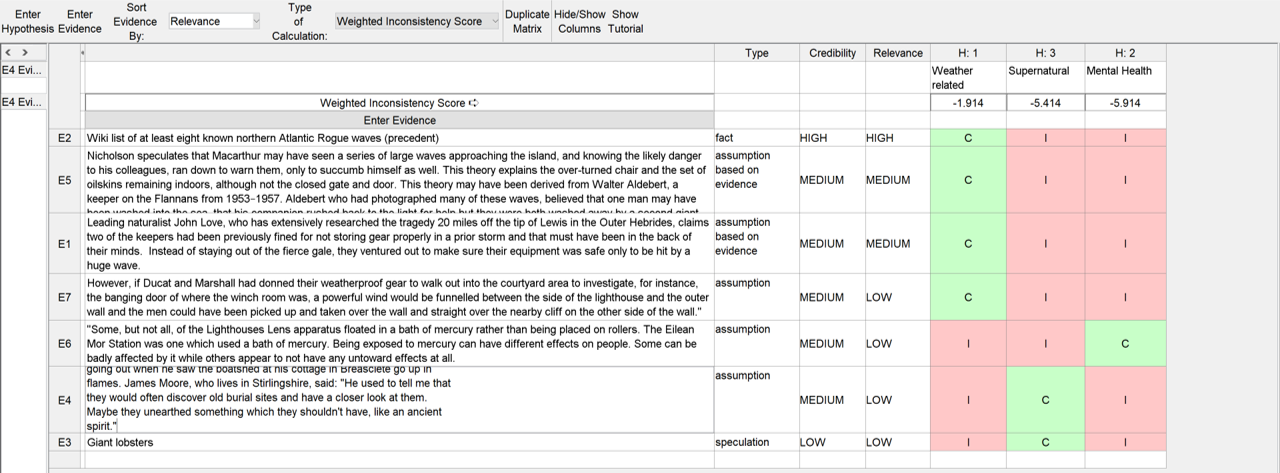Screen dimensions: 1280x473
Task: Click the green C cell for E2 under H: 1
Action: click(967, 138)
